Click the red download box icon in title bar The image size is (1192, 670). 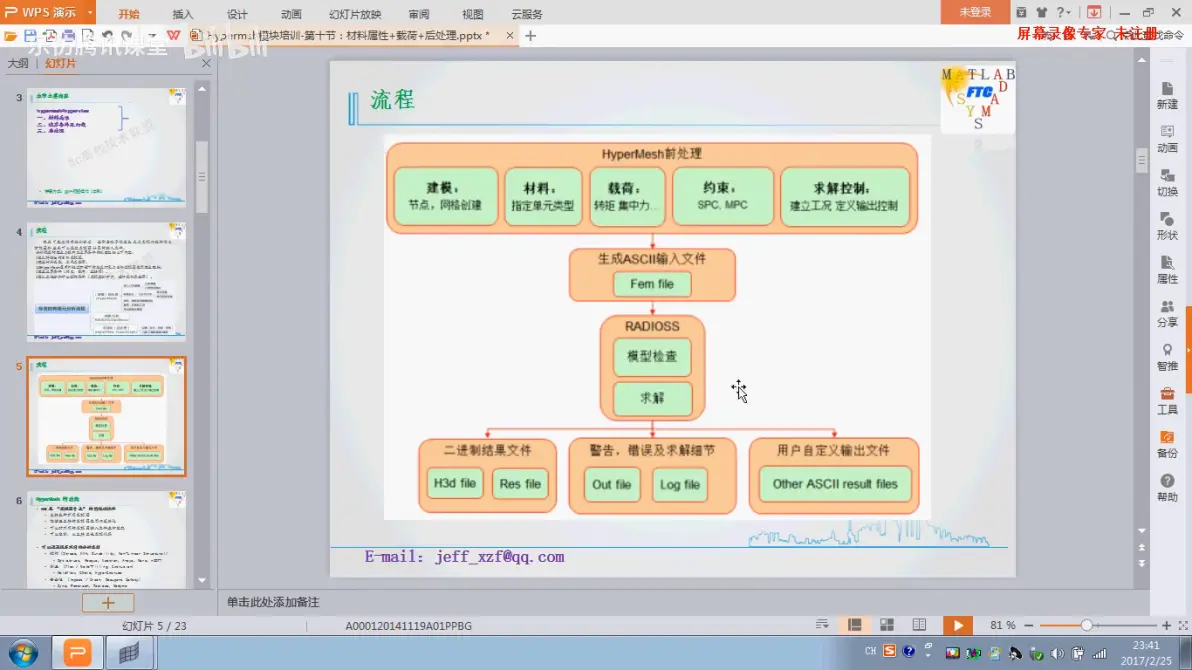click(x=1094, y=12)
